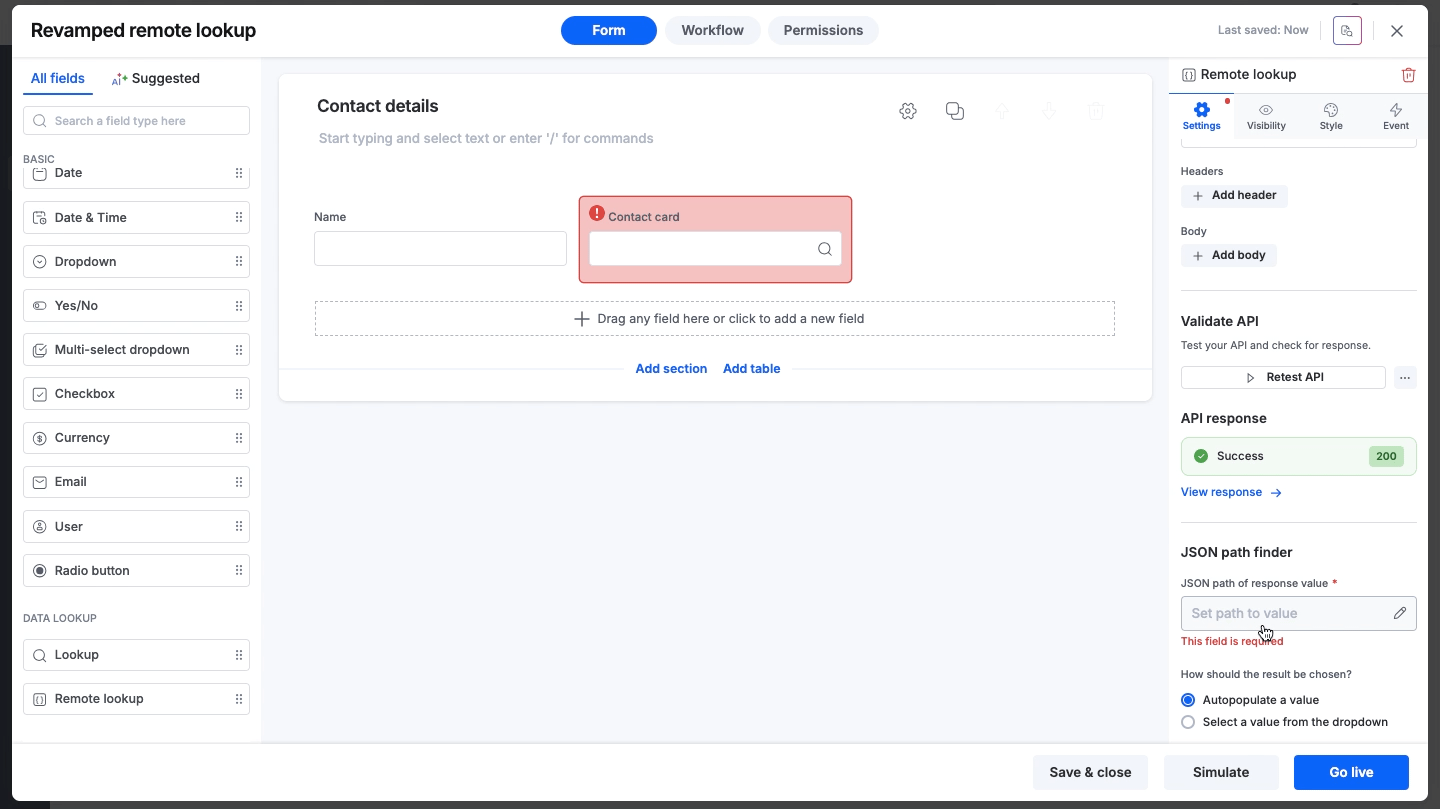Click the search icon in Contact card field
Image resolution: width=1440 pixels, height=809 pixels.
(825, 249)
